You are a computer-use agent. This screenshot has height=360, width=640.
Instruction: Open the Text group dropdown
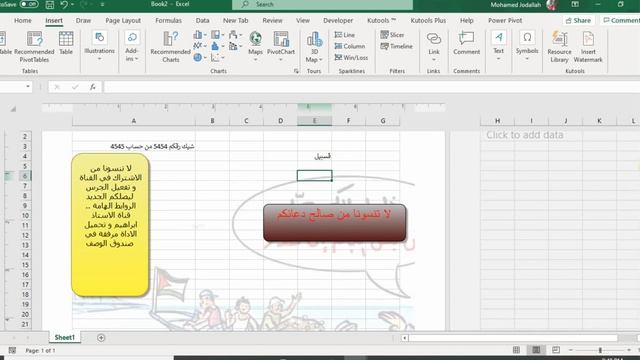tap(498, 46)
